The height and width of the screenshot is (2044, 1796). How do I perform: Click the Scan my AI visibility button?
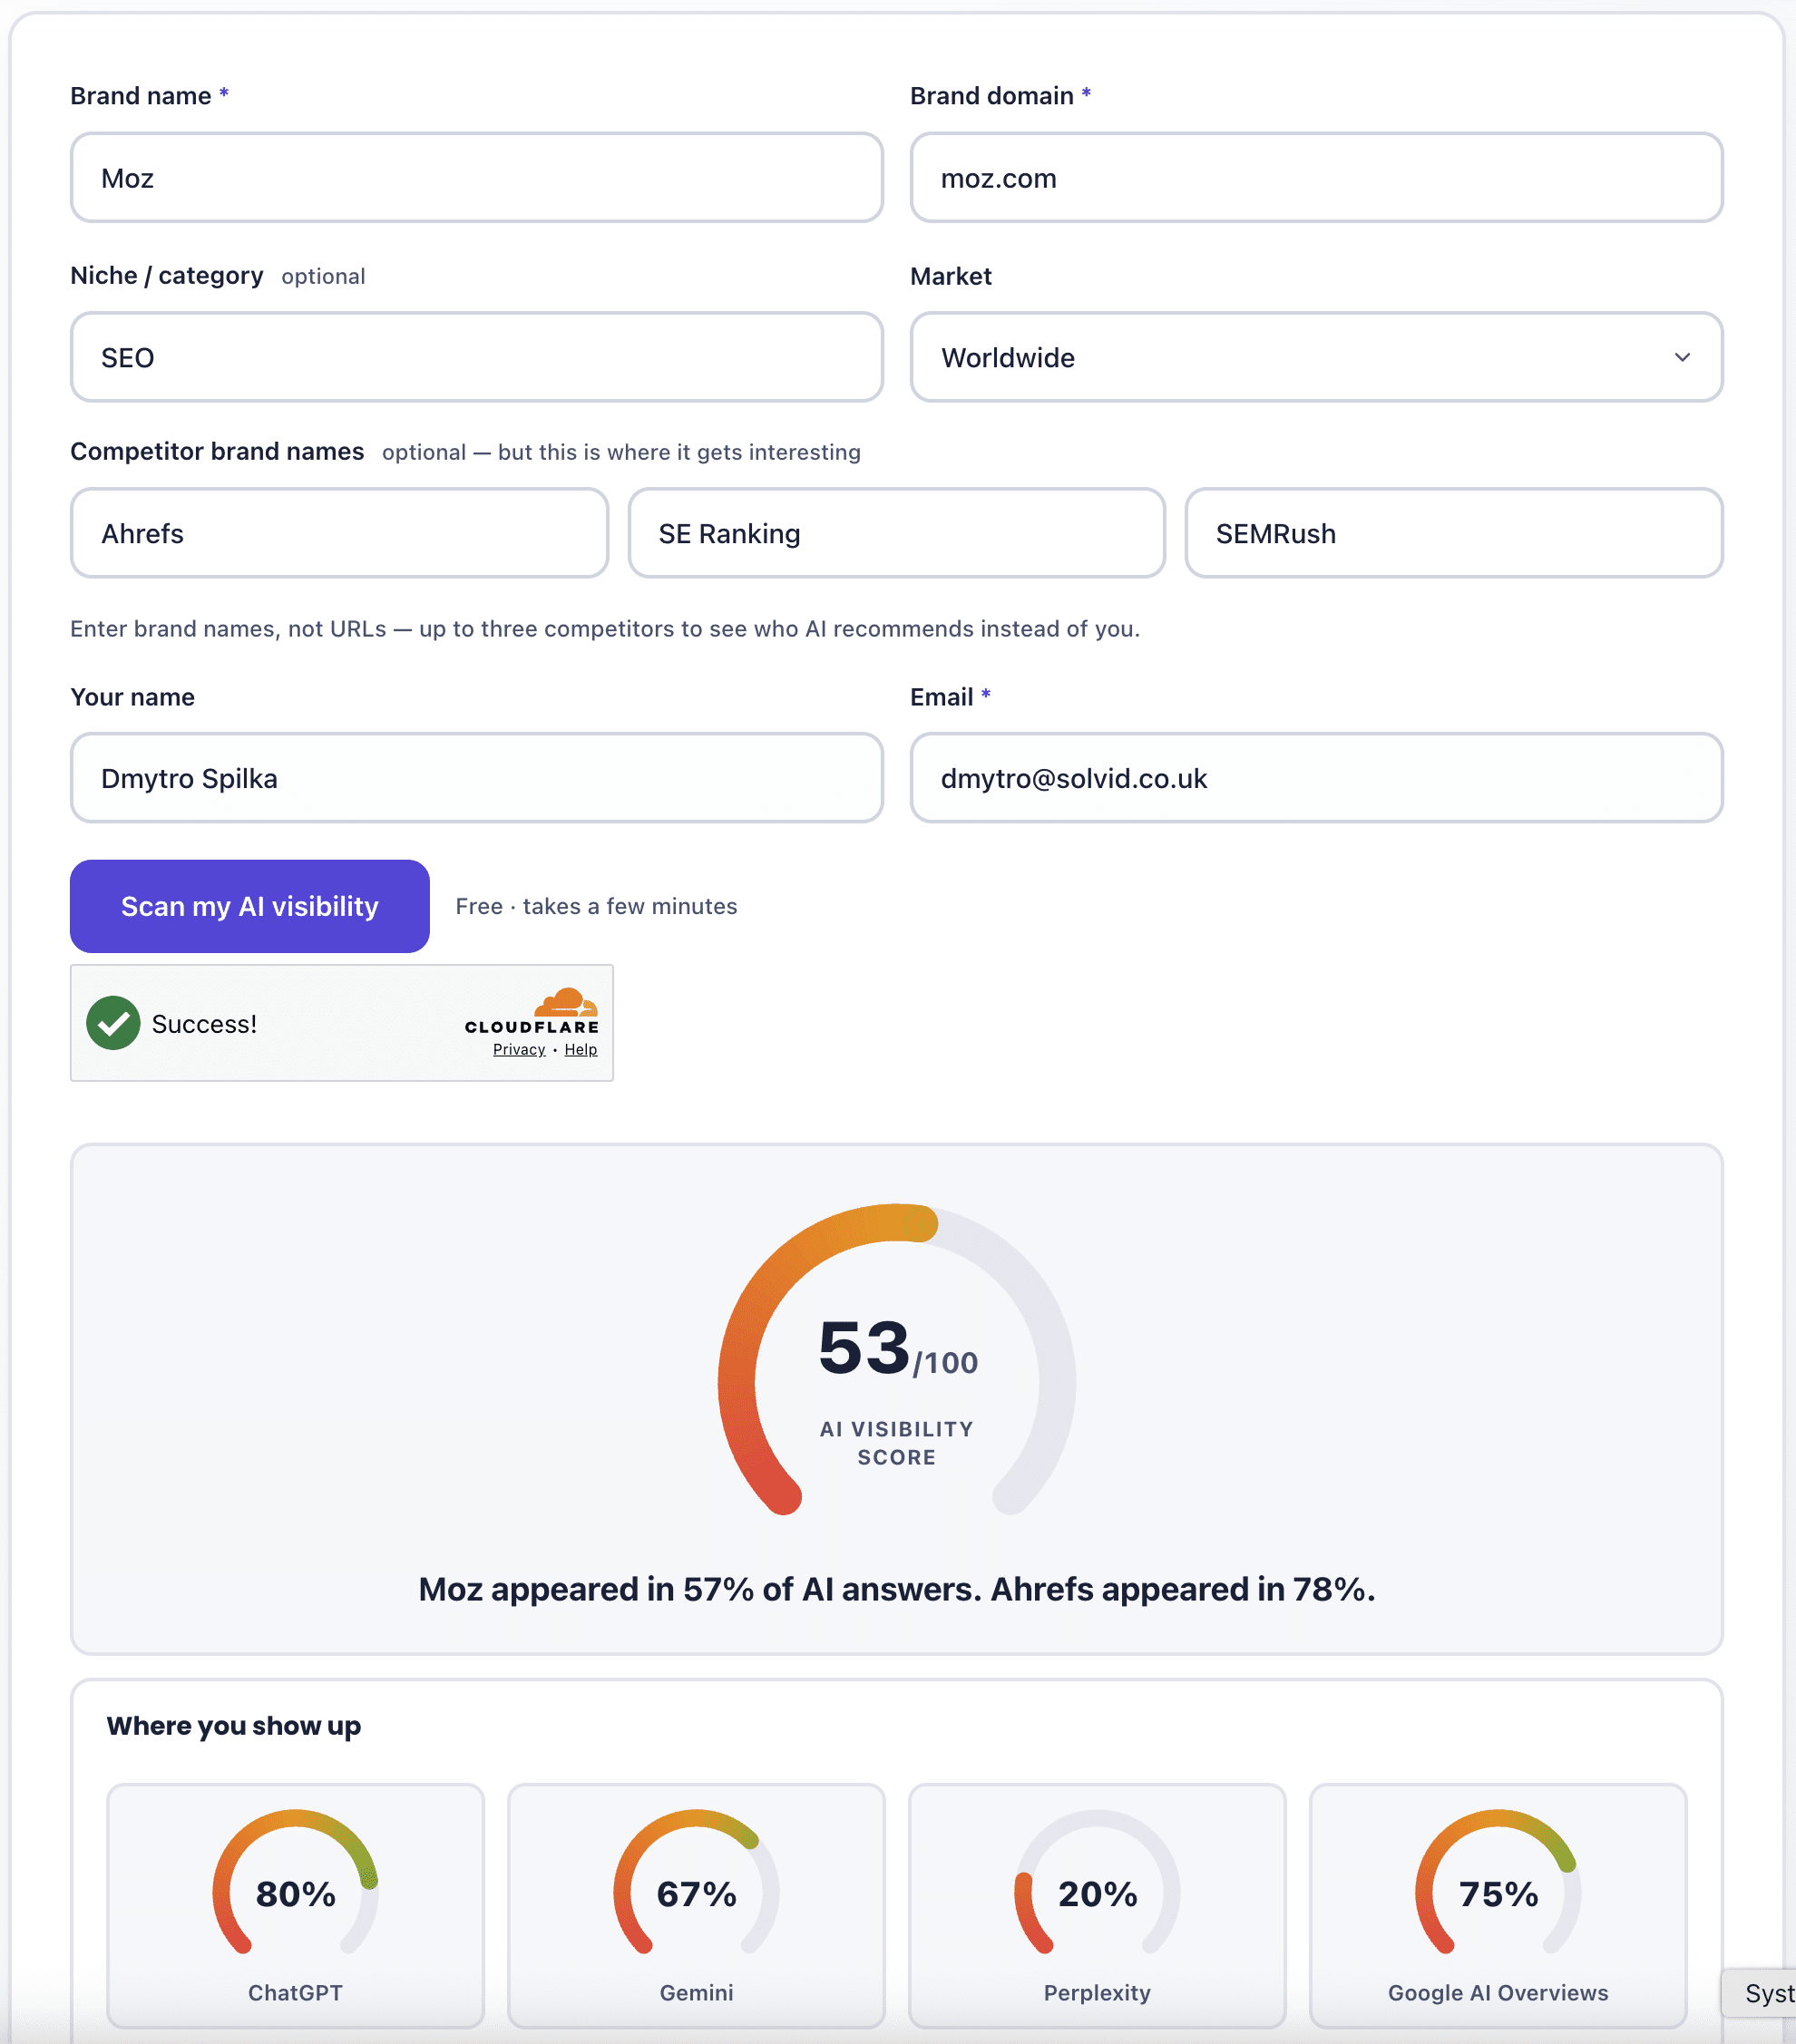tap(250, 906)
